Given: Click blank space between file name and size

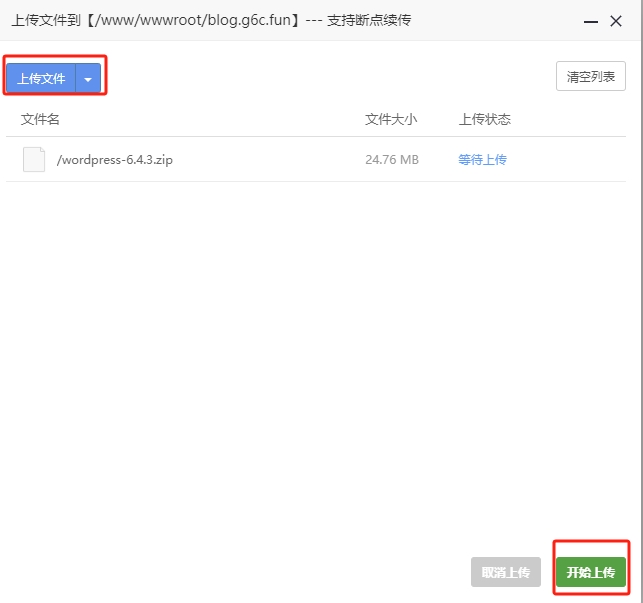Looking at the screenshot, I should 270,159.
